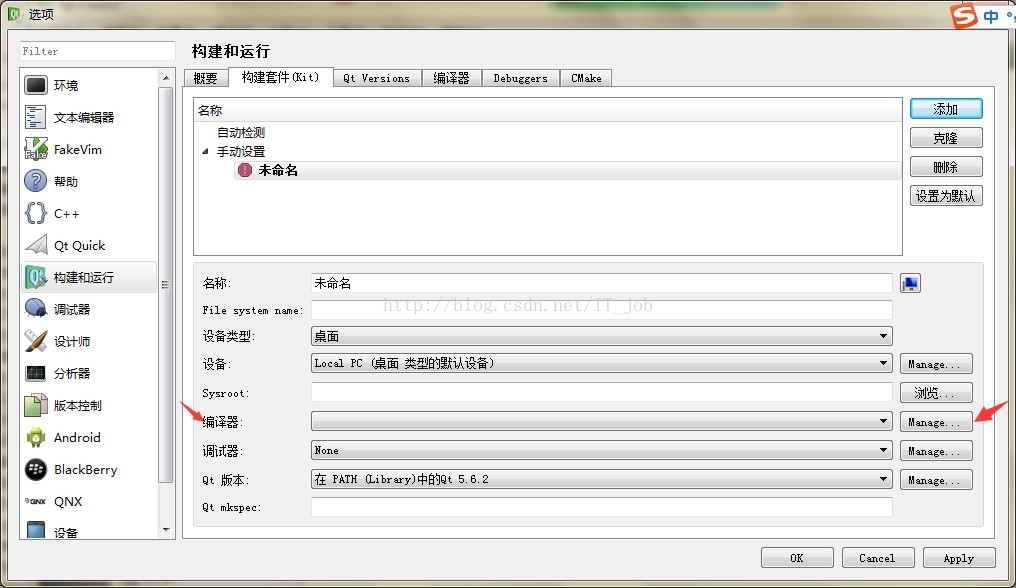The image size is (1016, 588).
Task: Open the 设备 dropdown showing Local PC
Action: click(601, 363)
